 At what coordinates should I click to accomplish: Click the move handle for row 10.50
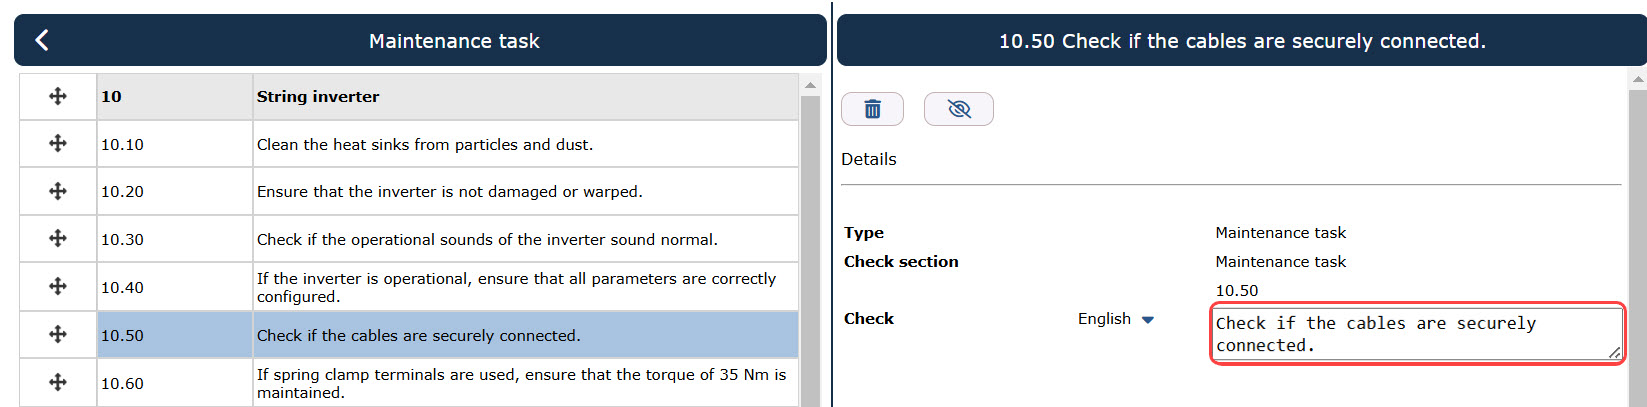(58, 335)
